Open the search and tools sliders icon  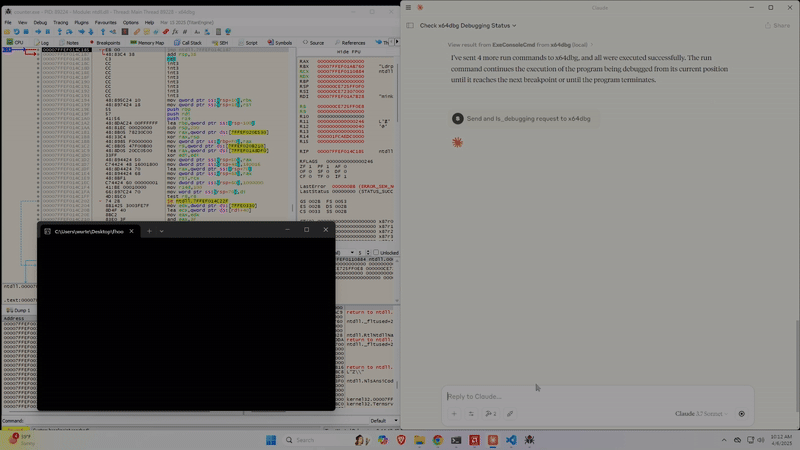471,414
